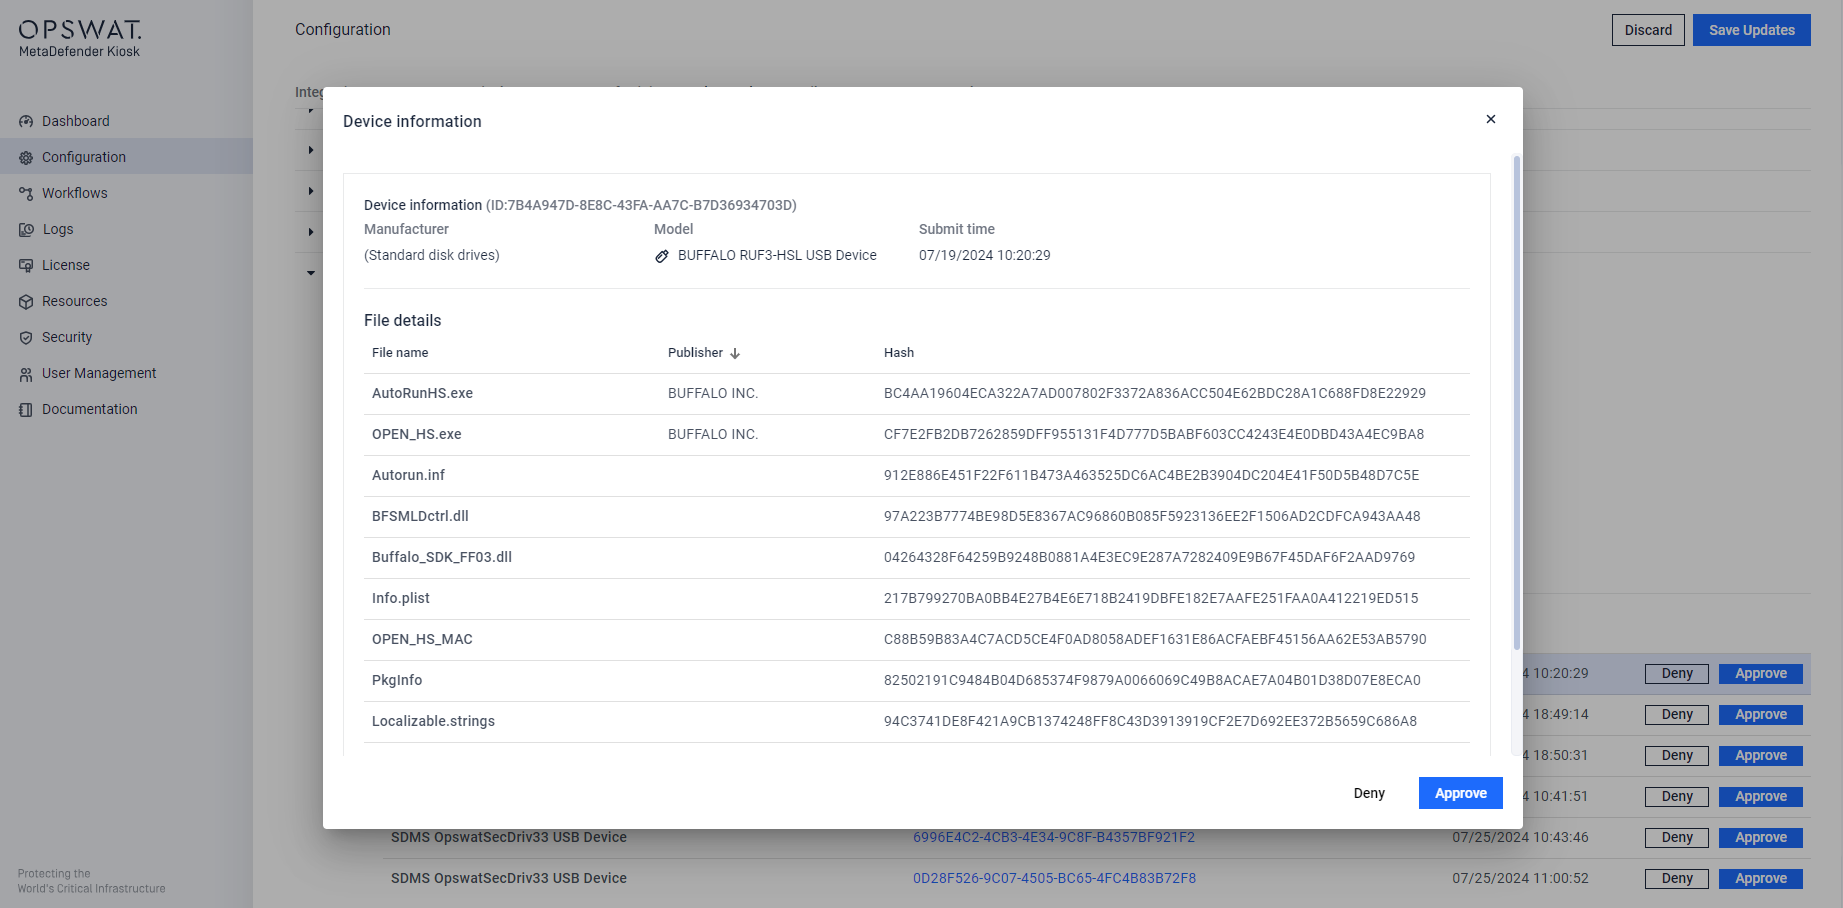
Task: Expand the fourth collapsed configuration section arrow
Action: [311, 232]
